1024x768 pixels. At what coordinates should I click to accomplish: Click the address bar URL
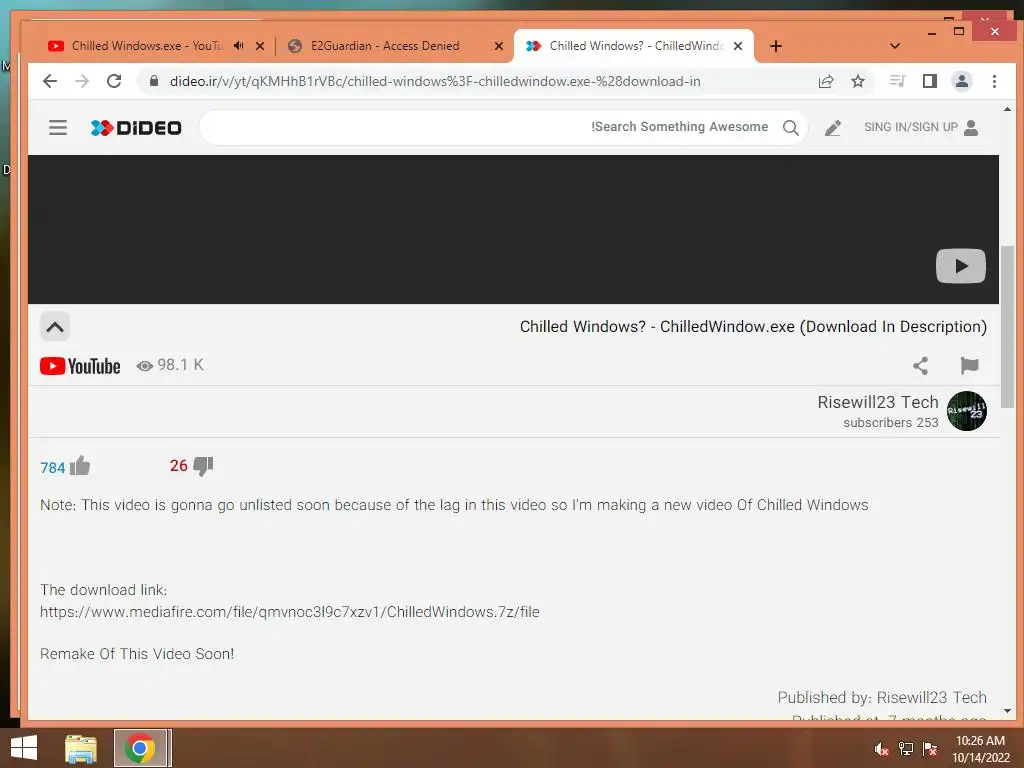coord(435,81)
